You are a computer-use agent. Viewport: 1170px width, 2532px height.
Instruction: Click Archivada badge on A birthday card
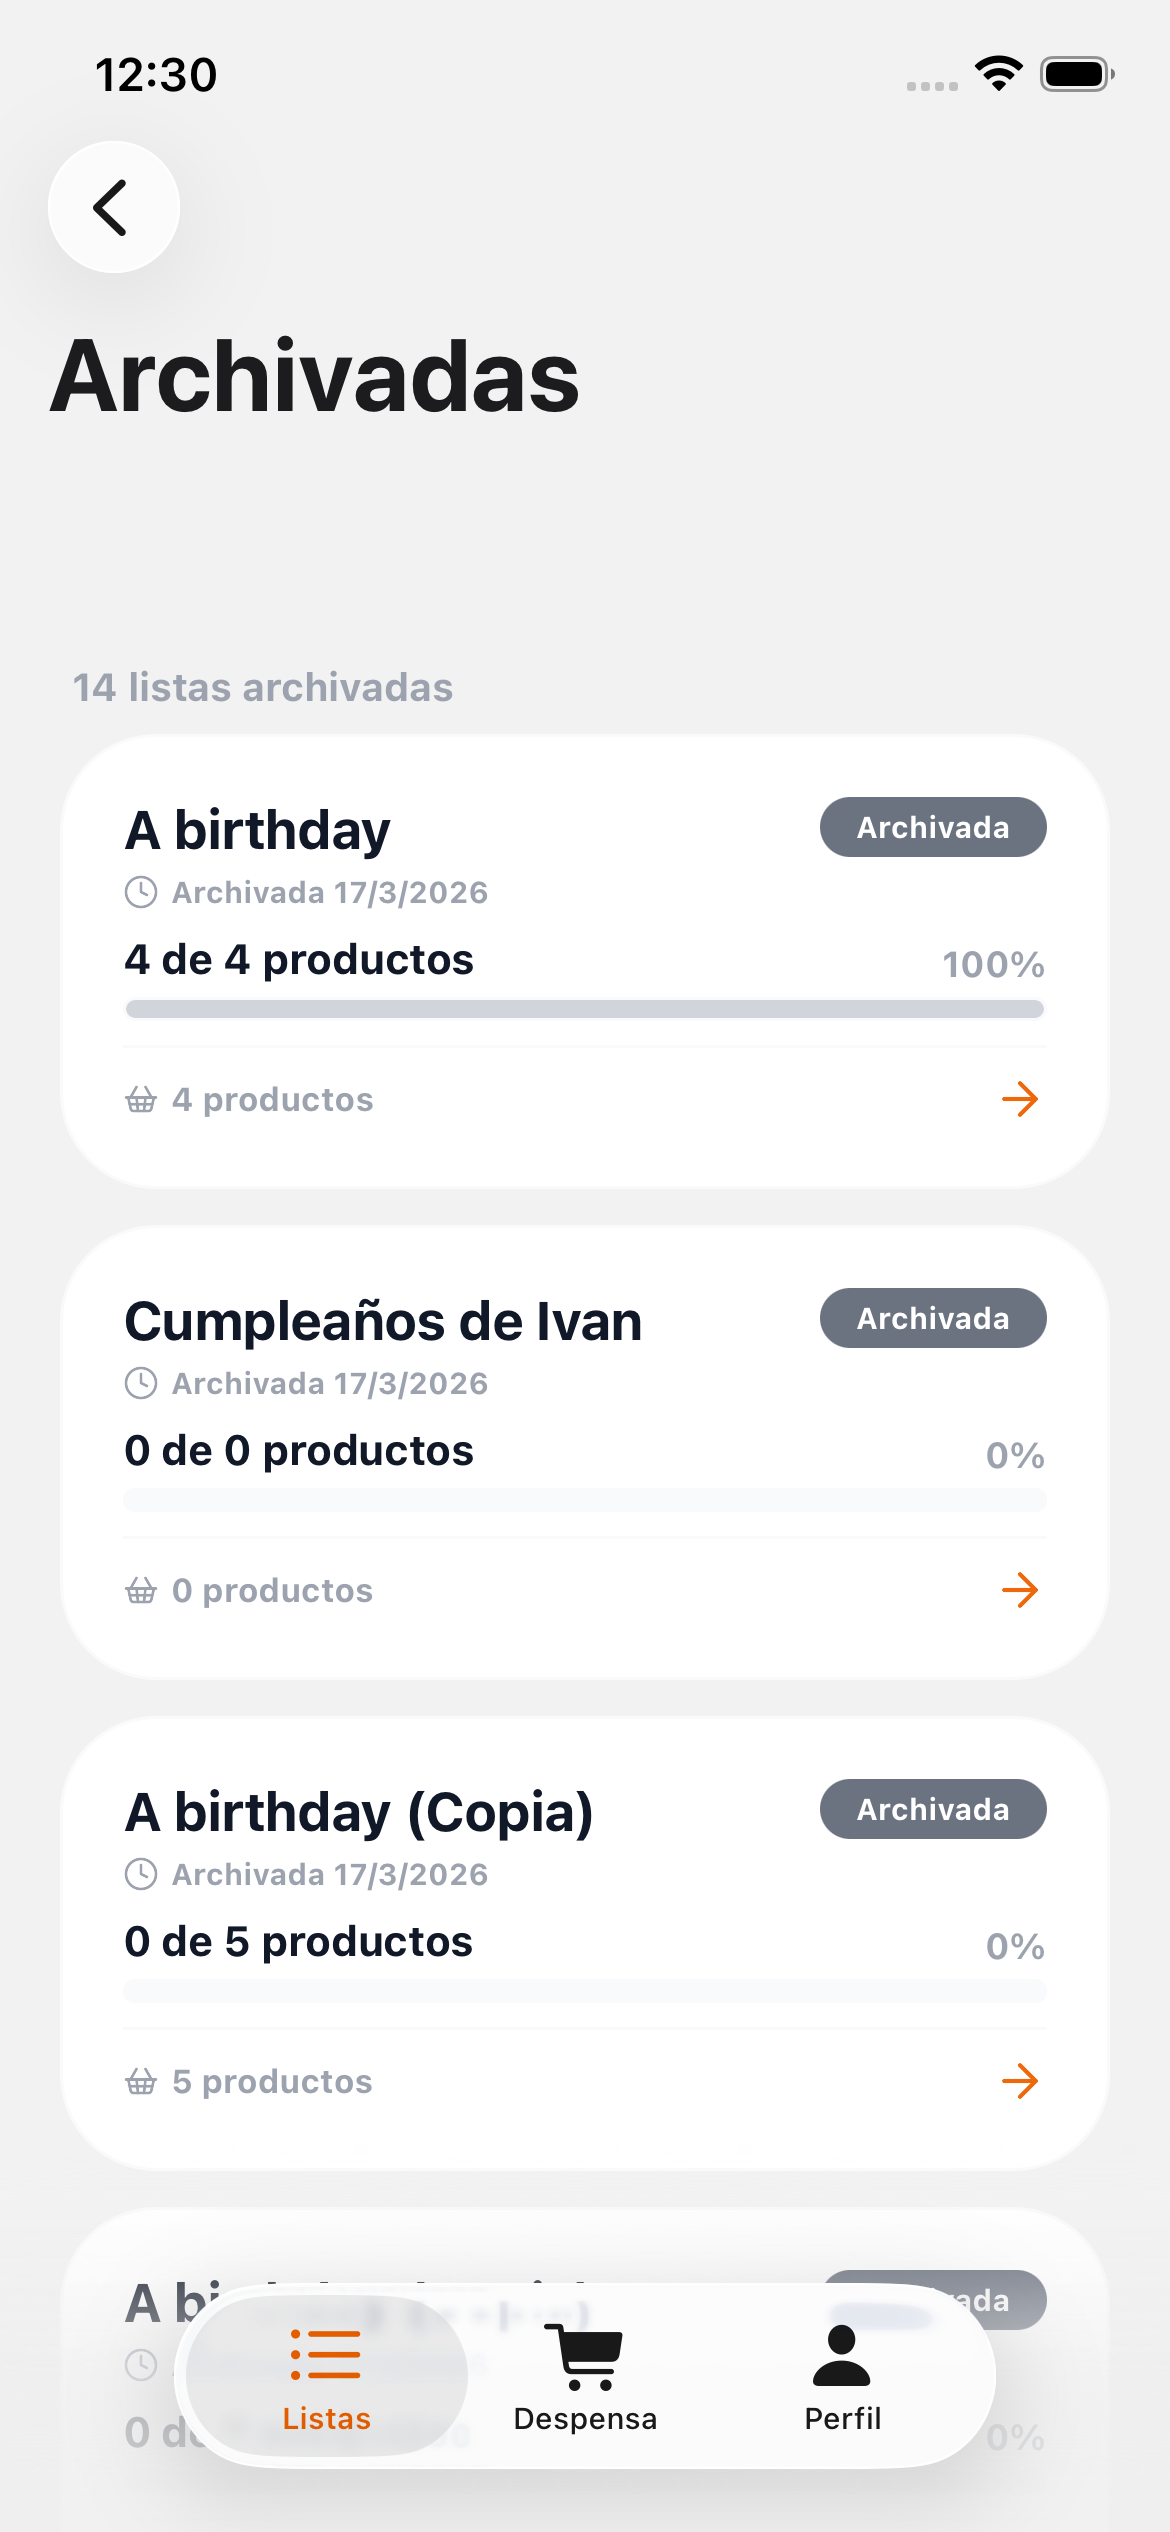933,827
